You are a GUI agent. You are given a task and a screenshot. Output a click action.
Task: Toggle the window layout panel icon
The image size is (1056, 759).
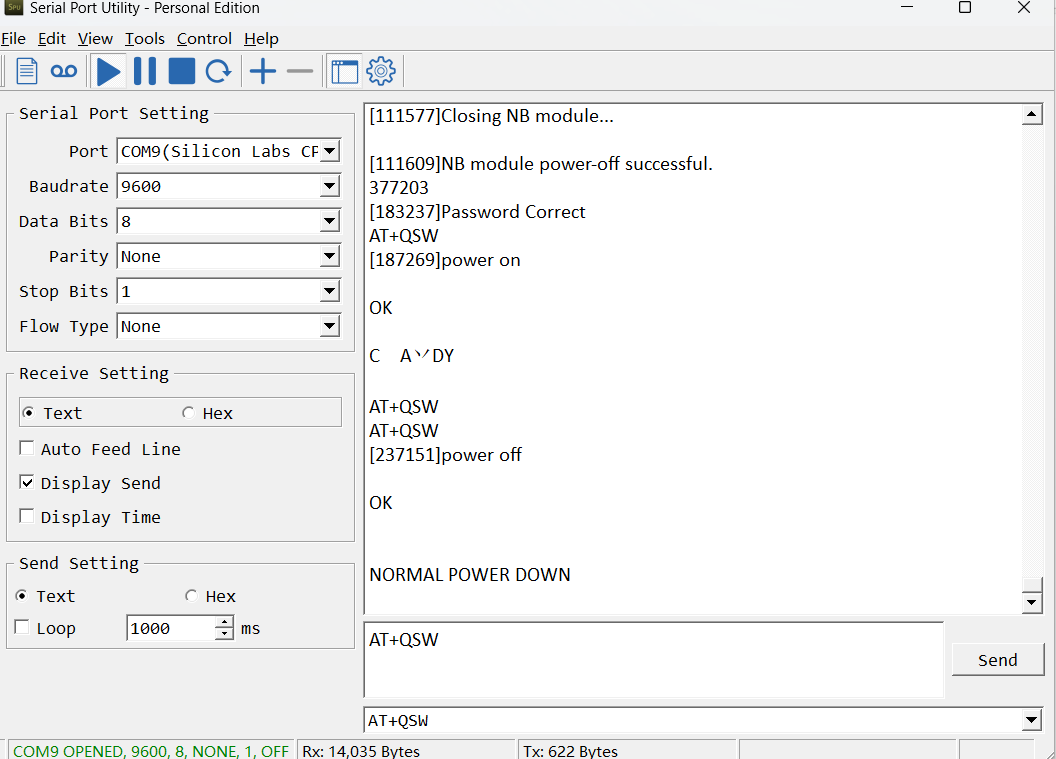345,71
